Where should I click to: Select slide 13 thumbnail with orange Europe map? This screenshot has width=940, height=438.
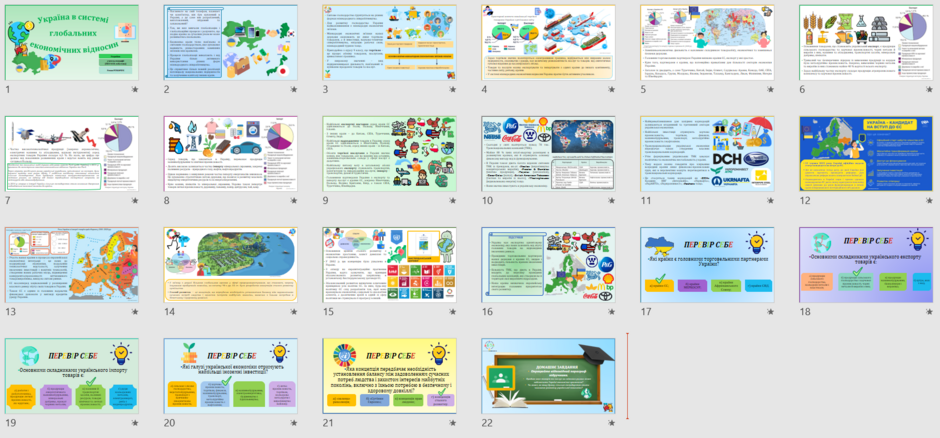(72, 265)
